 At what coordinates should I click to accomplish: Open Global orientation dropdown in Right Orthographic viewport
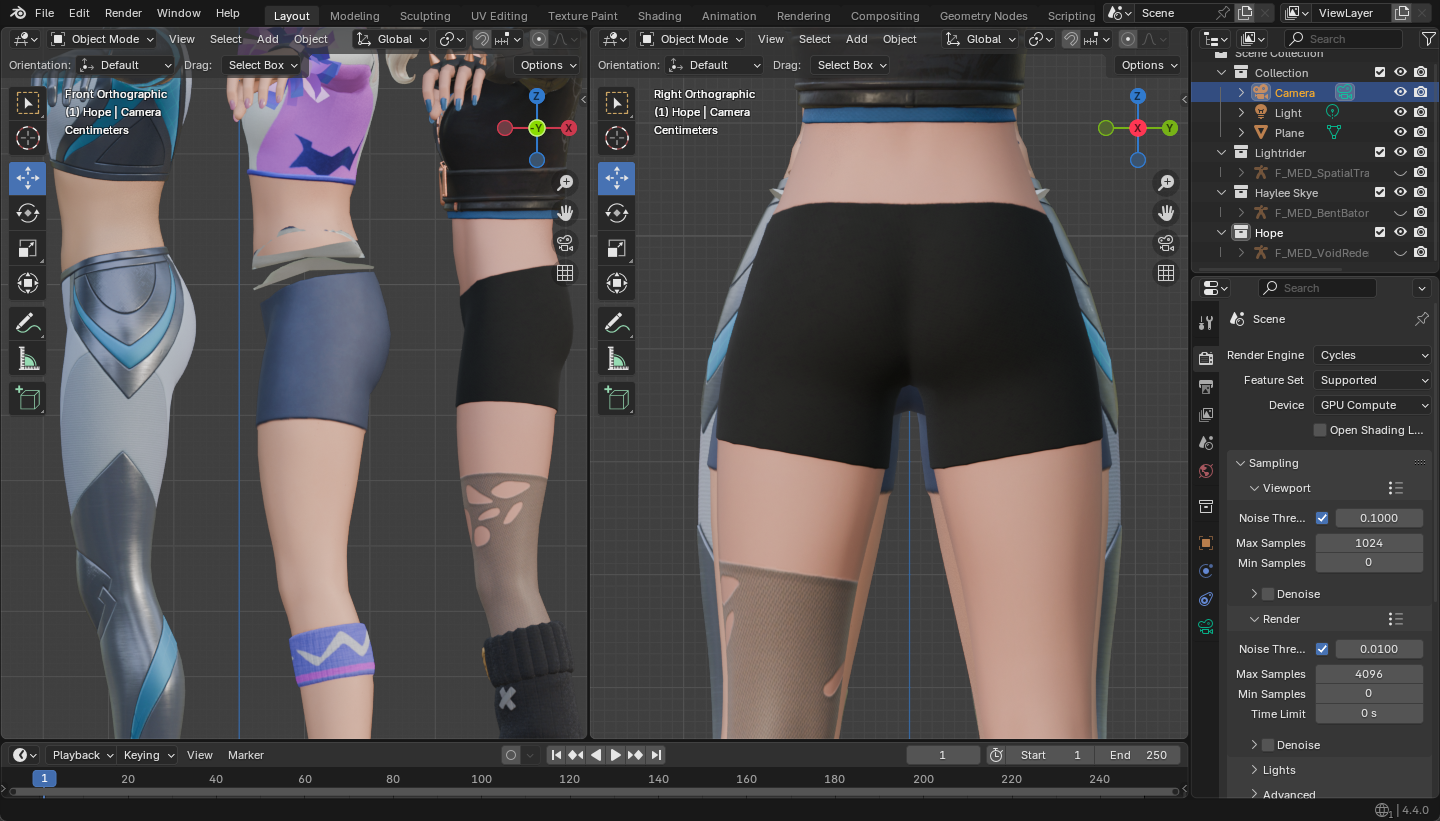[985, 39]
